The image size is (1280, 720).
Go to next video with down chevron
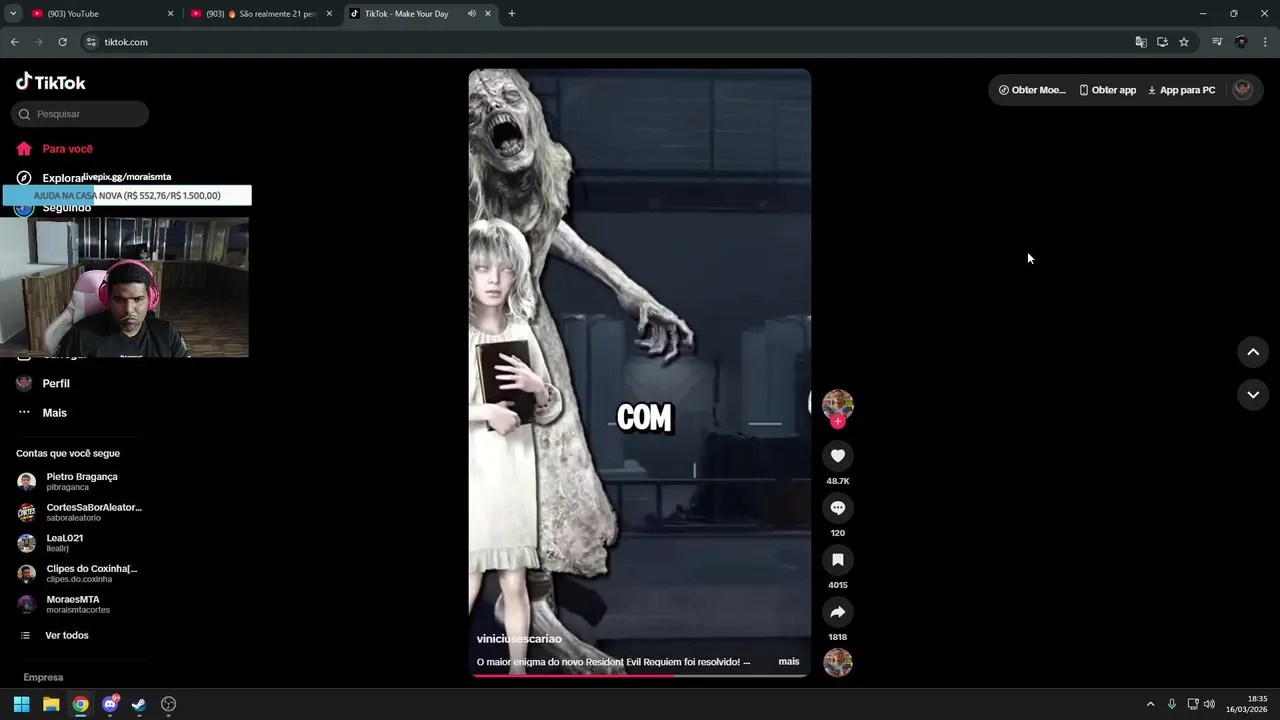click(1253, 395)
